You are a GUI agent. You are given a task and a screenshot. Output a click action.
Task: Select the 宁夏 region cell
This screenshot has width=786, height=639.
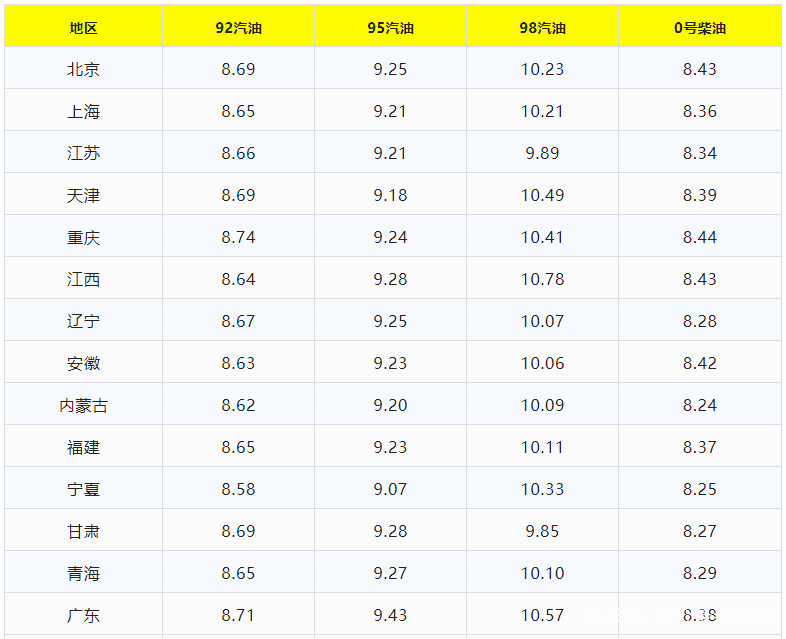pyautogui.click(x=83, y=489)
